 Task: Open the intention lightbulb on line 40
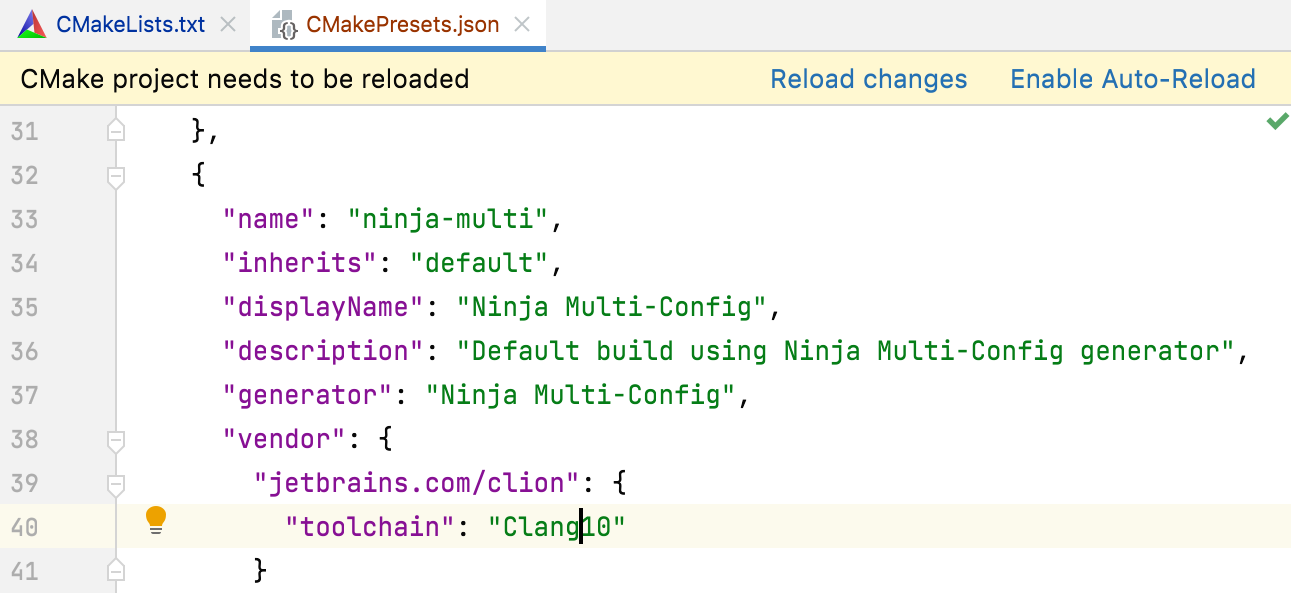click(x=156, y=519)
